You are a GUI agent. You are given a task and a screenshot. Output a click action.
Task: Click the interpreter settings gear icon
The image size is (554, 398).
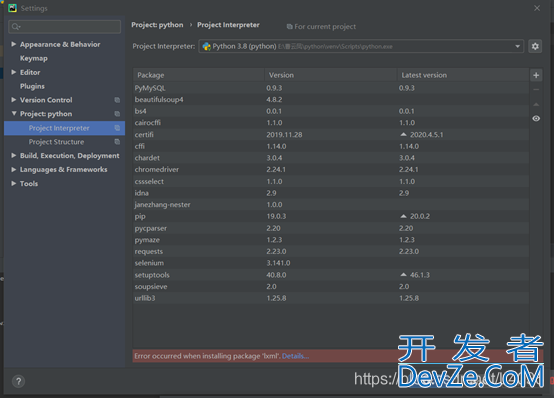tap(535, 46)
